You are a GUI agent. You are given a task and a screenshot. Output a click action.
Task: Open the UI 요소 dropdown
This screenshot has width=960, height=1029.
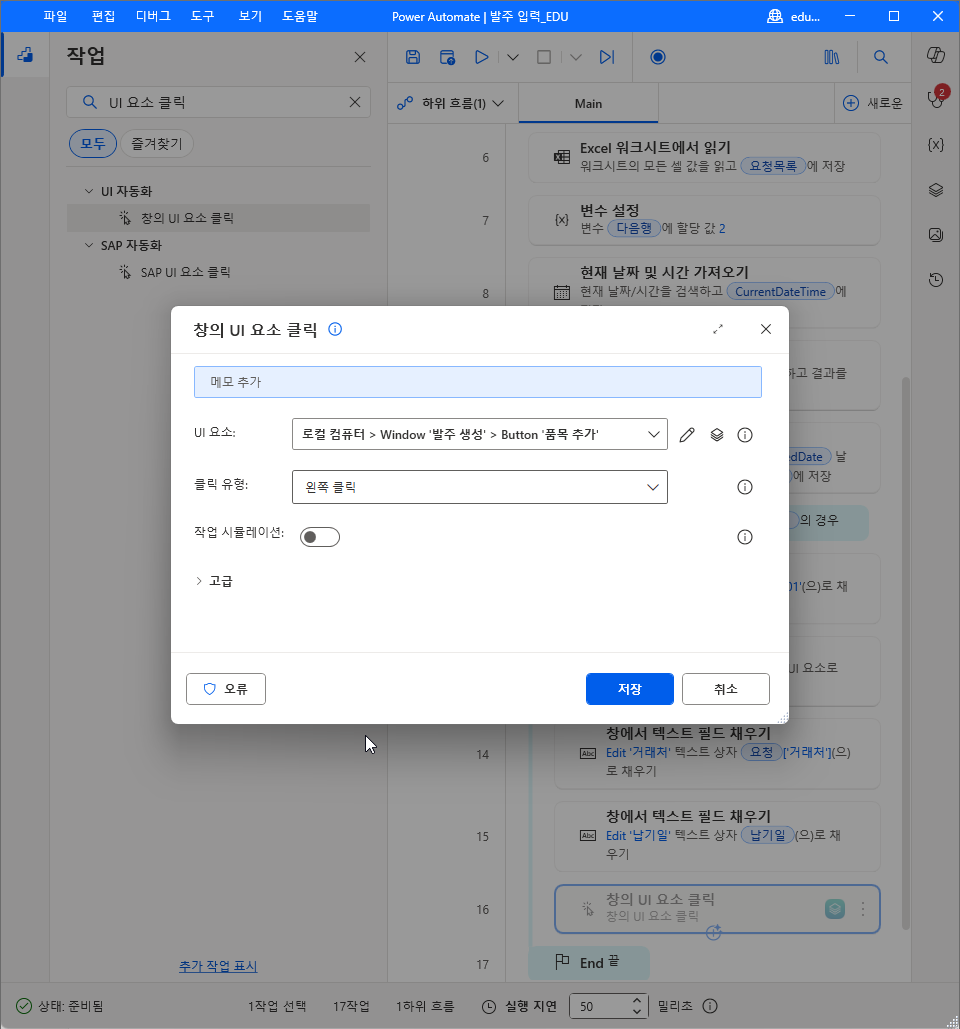pos(480,434)
